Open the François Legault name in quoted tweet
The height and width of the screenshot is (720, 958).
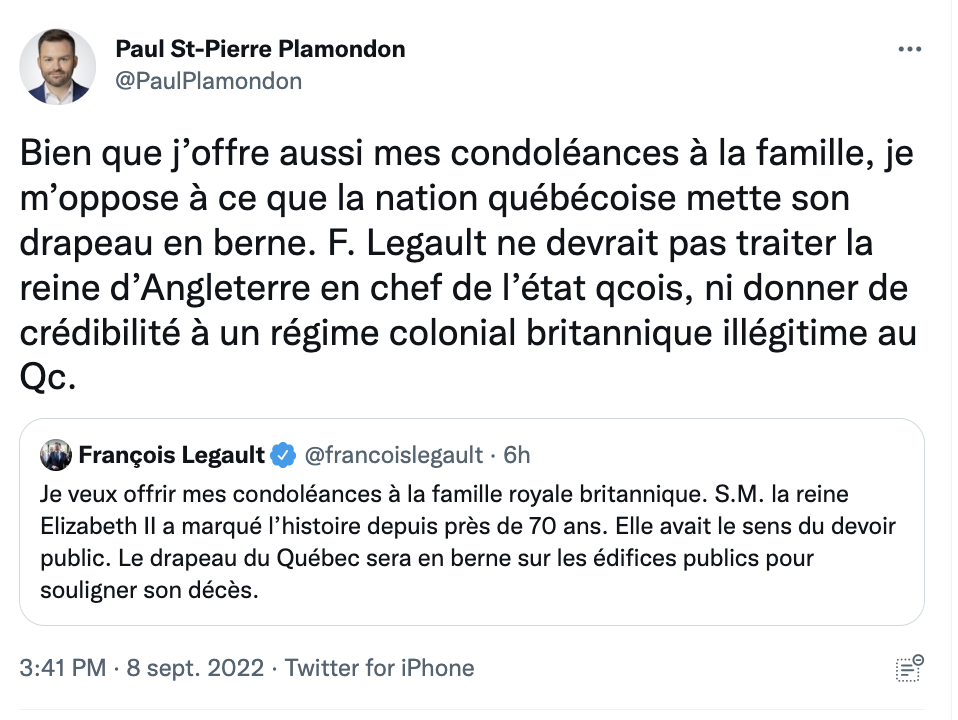[x=171, y=456]
